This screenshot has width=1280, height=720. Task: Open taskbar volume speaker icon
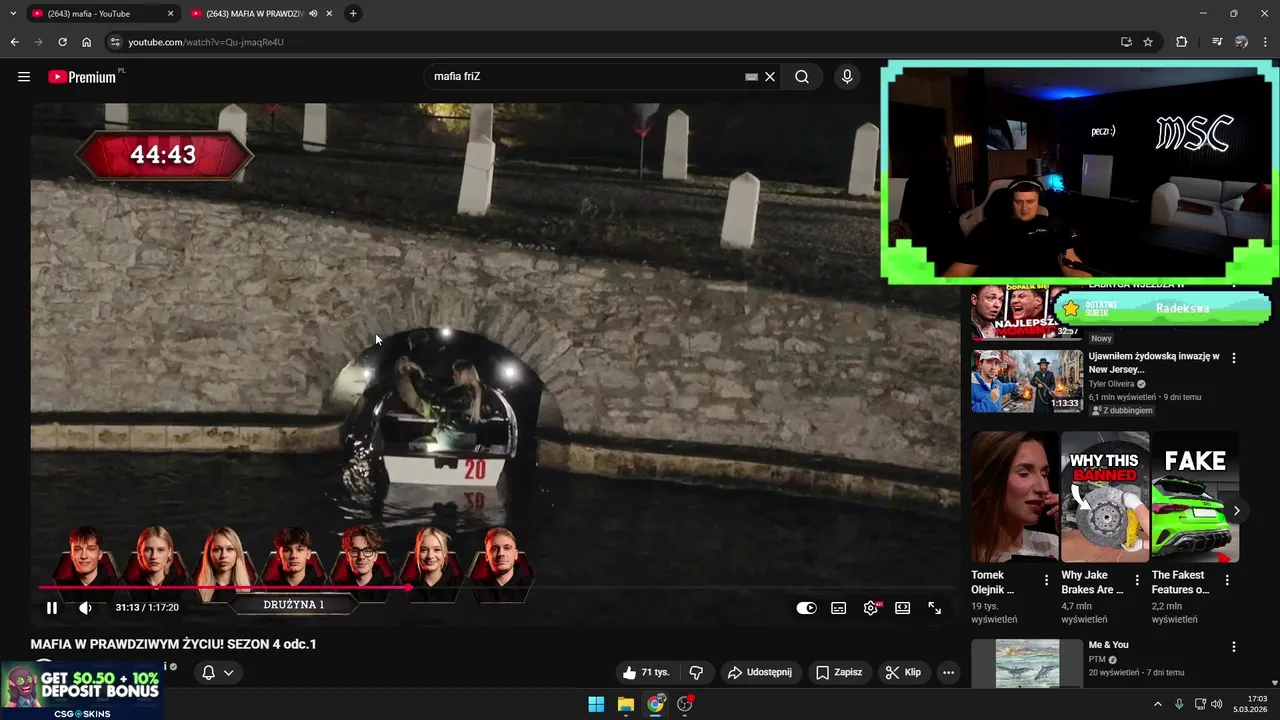1216,704
